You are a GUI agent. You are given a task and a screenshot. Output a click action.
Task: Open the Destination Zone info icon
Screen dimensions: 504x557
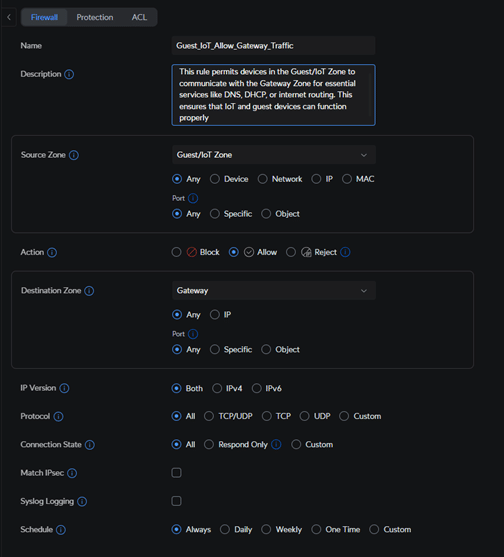(x=89, y=291)
